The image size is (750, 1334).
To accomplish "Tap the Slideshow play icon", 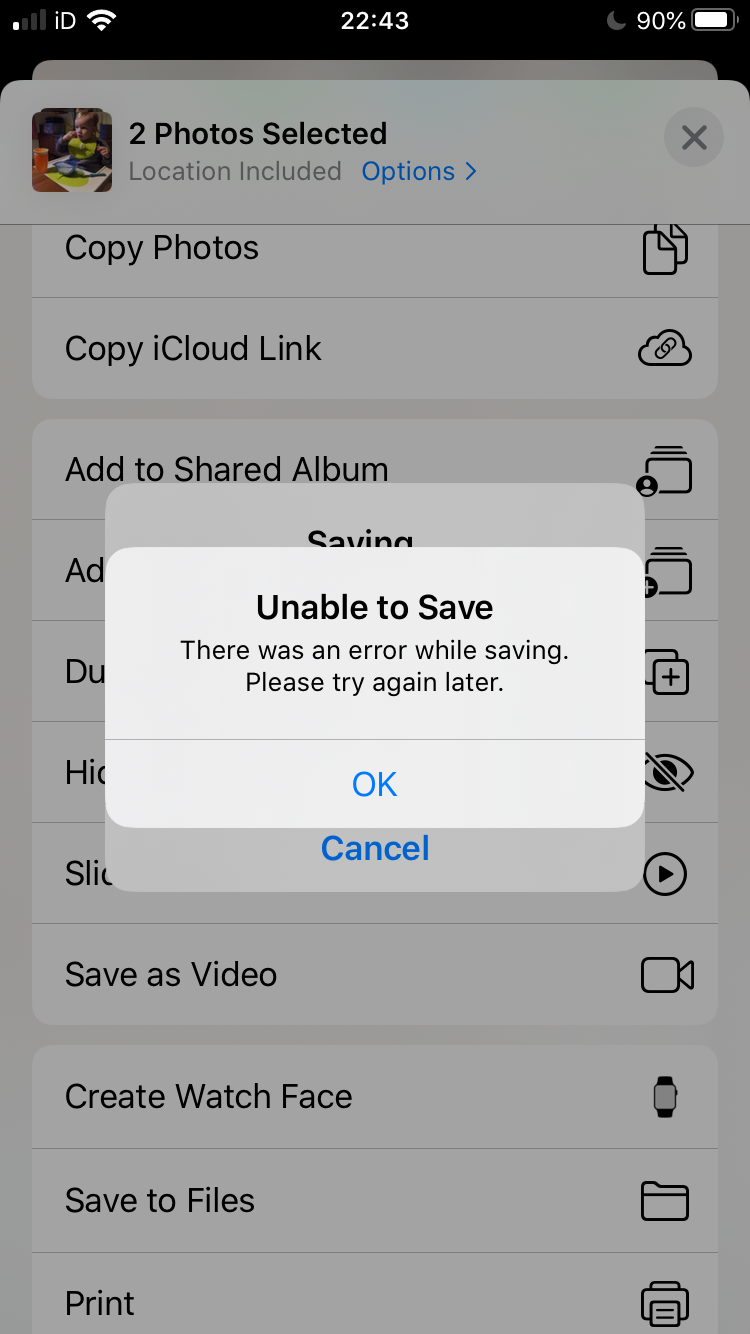I will pos(665,874).
